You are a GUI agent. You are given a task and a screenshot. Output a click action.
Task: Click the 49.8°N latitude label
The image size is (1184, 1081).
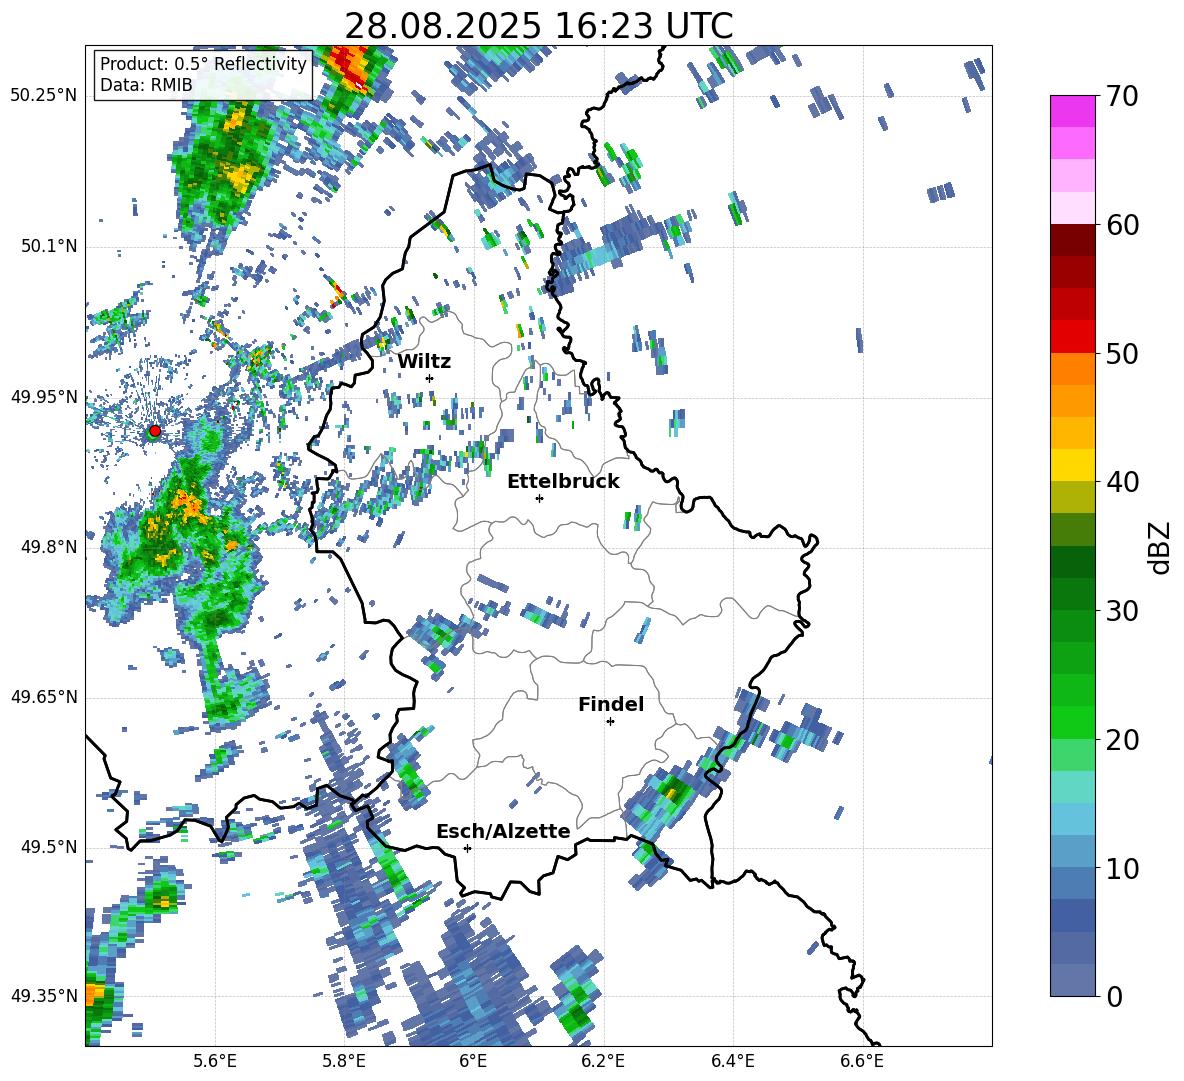coord(49,547)
